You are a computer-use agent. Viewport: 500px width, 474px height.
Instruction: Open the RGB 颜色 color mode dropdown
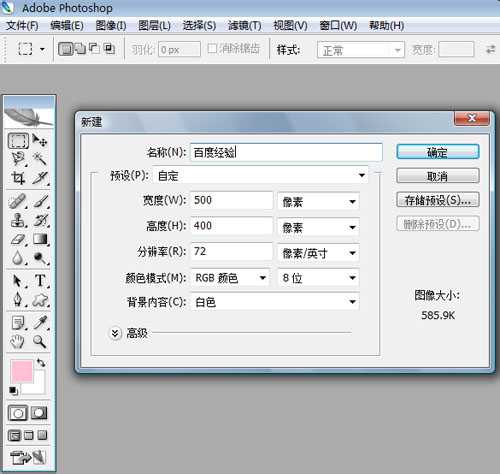tap(230, 278)
